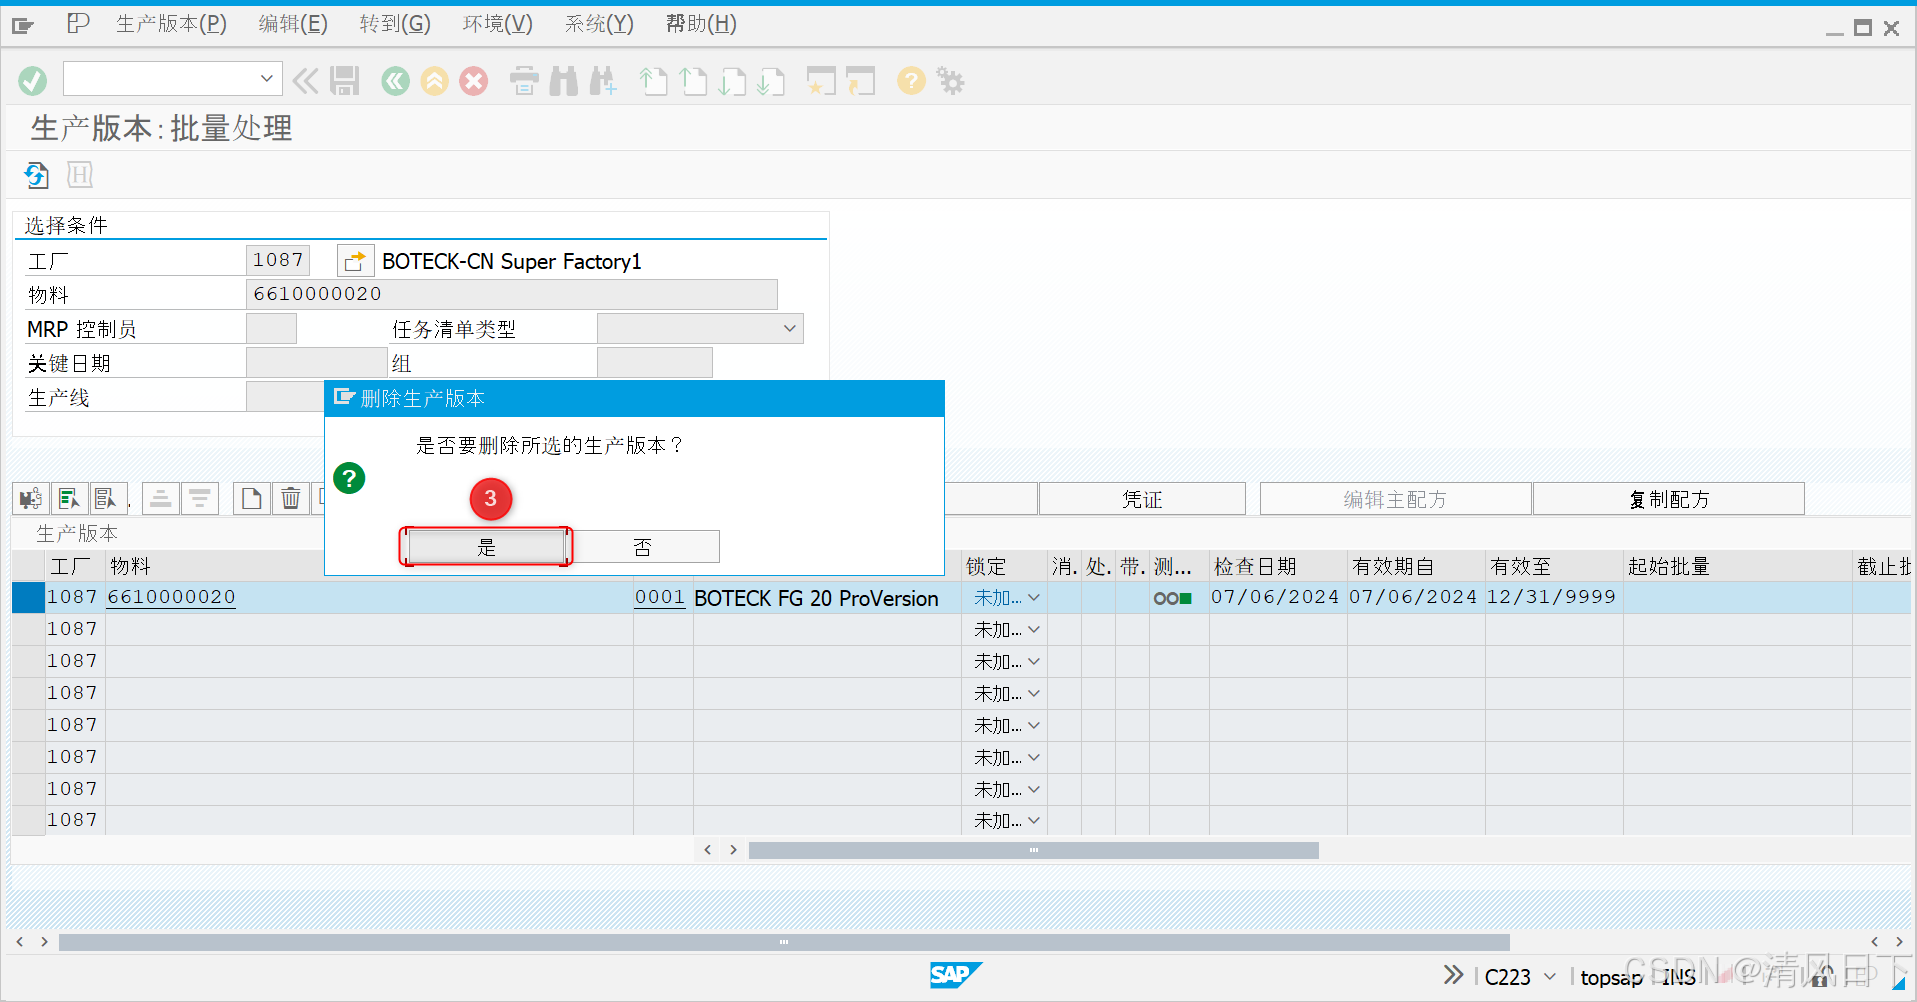
Task: Open the 锁定 dropdown in fifth row
Action: click(x=1034, y=726)
